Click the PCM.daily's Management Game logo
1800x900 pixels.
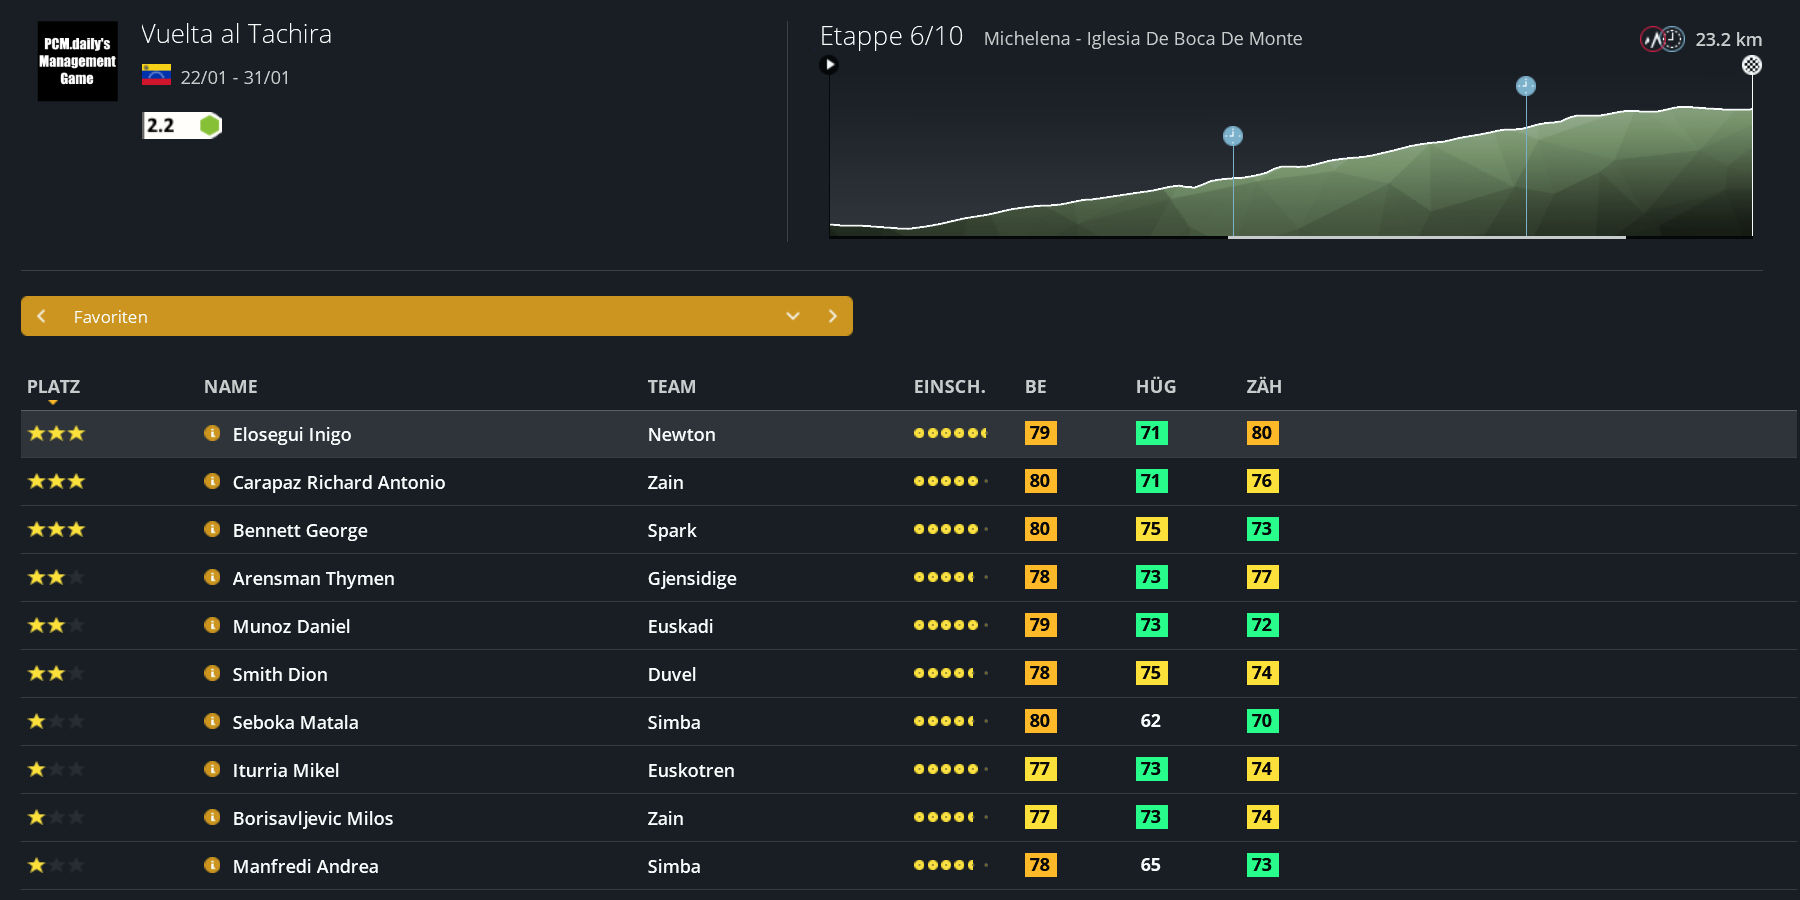pos(78,61)
